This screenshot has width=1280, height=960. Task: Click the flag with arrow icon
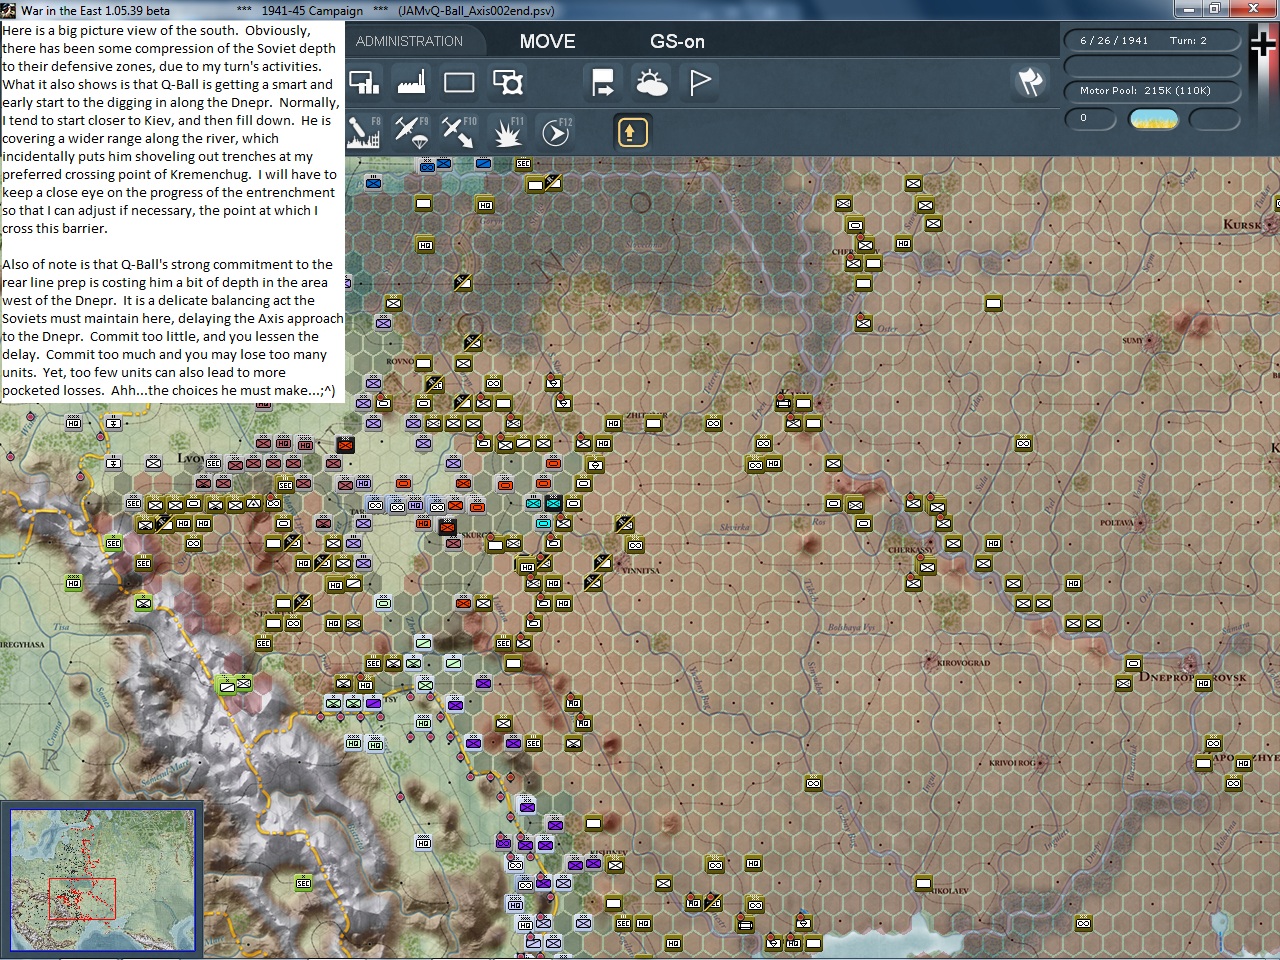point(603,82)
